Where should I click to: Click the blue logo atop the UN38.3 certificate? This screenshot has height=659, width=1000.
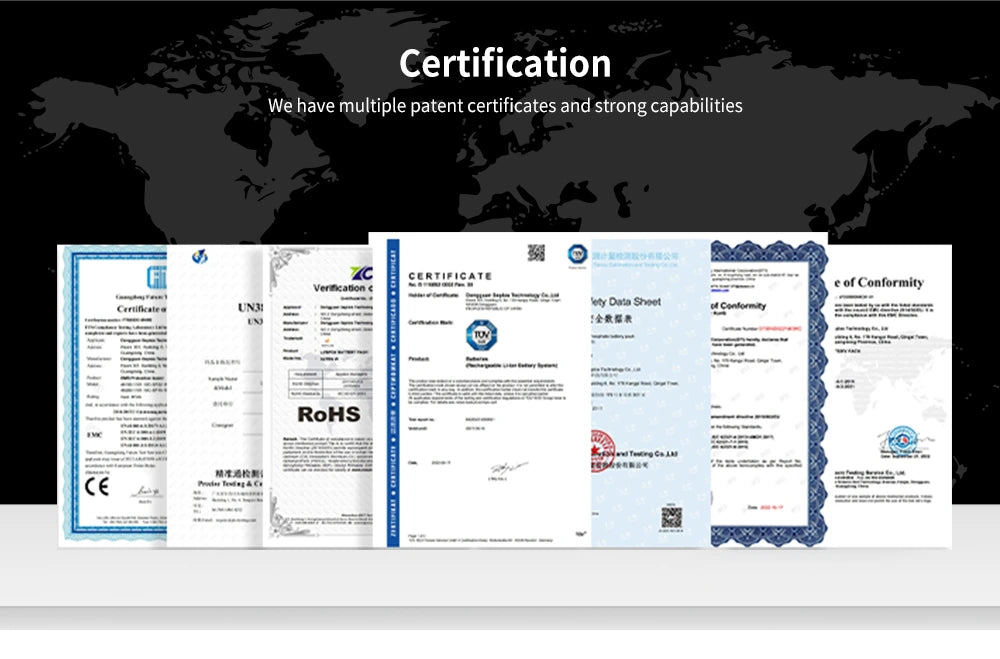pos(200,256)
